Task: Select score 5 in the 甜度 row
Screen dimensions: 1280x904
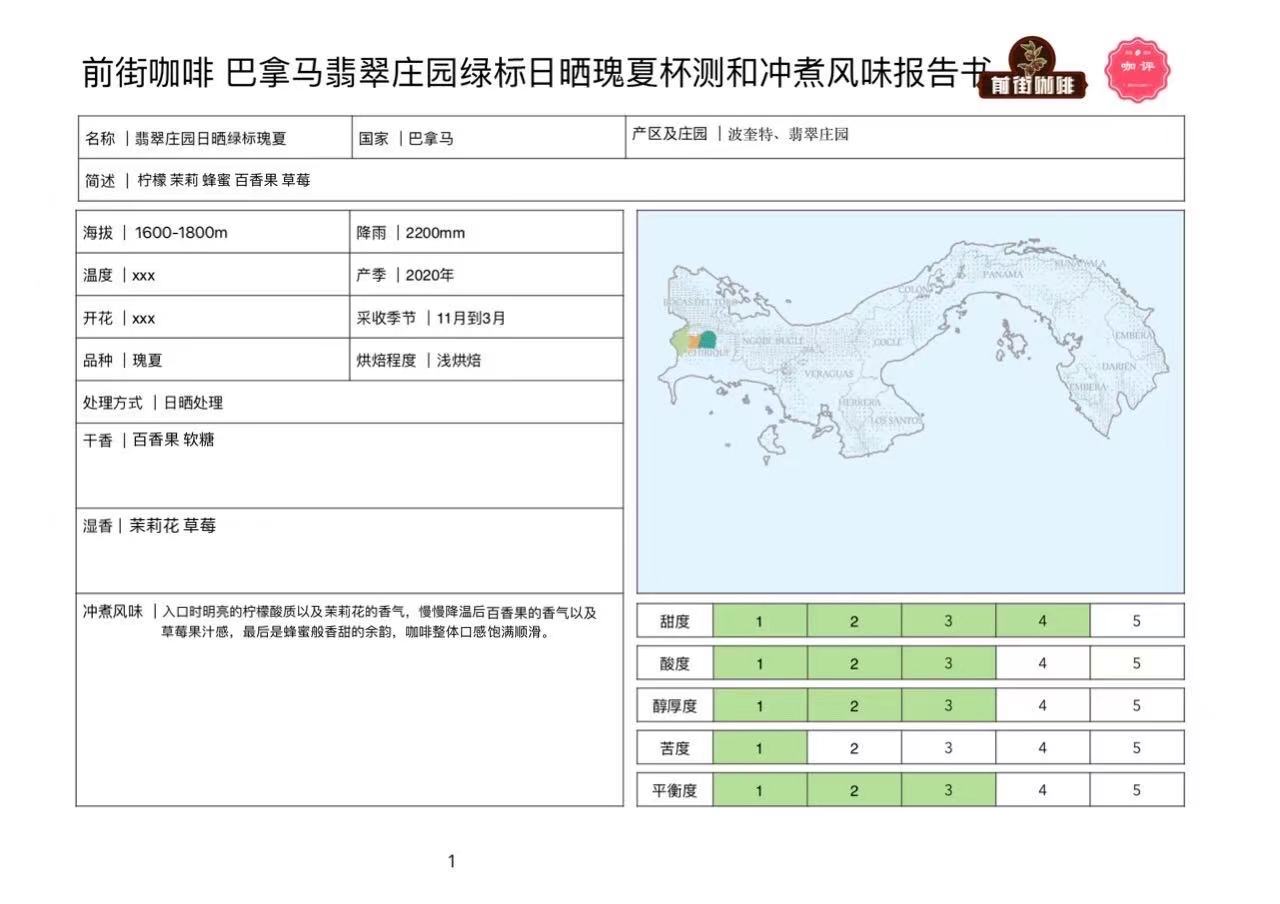Action: click(1136, 621)
